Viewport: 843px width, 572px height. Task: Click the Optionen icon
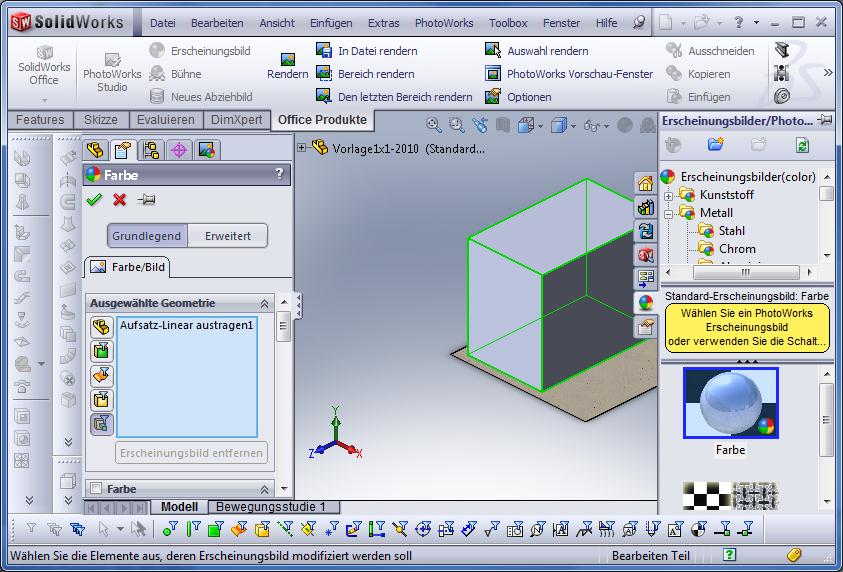click(492, 97)
